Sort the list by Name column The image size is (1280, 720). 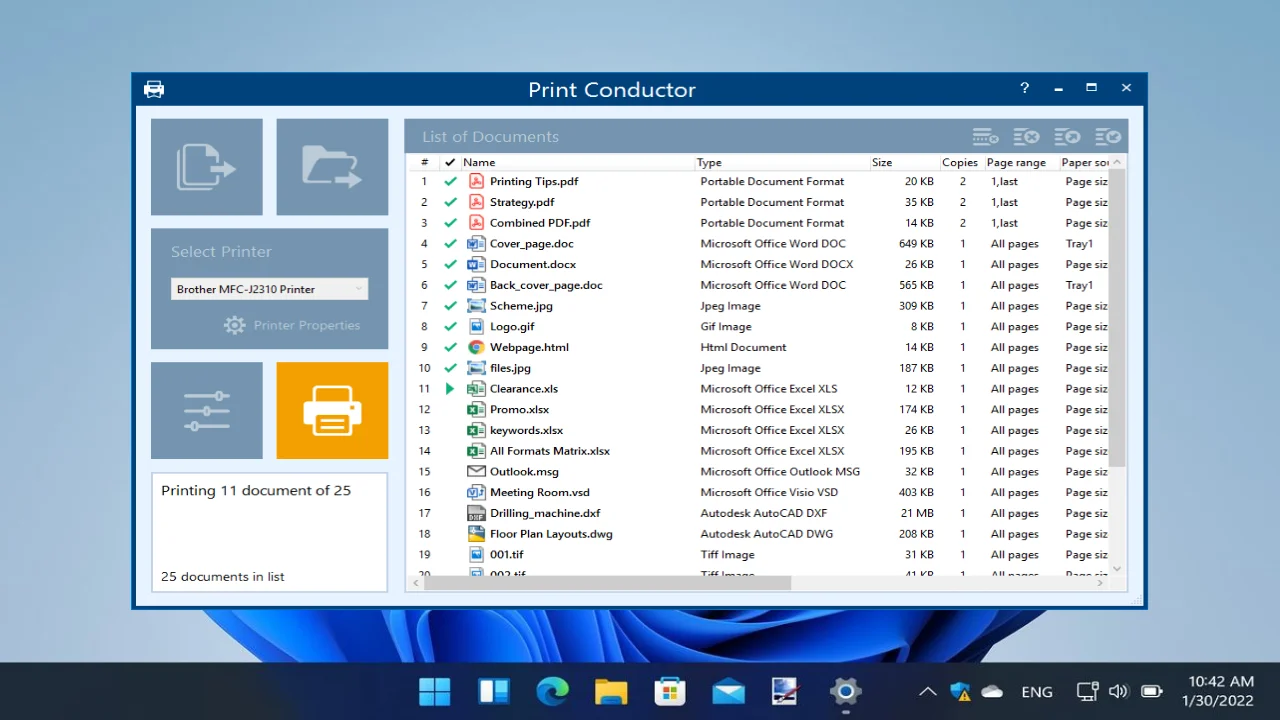click(577, 162)
